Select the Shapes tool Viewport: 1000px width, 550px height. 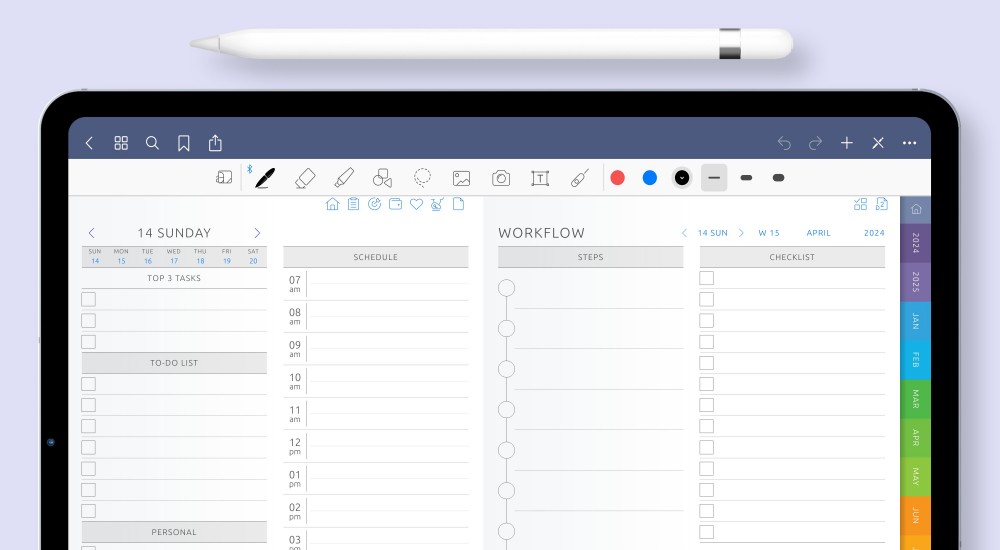(x=383, y=178)
